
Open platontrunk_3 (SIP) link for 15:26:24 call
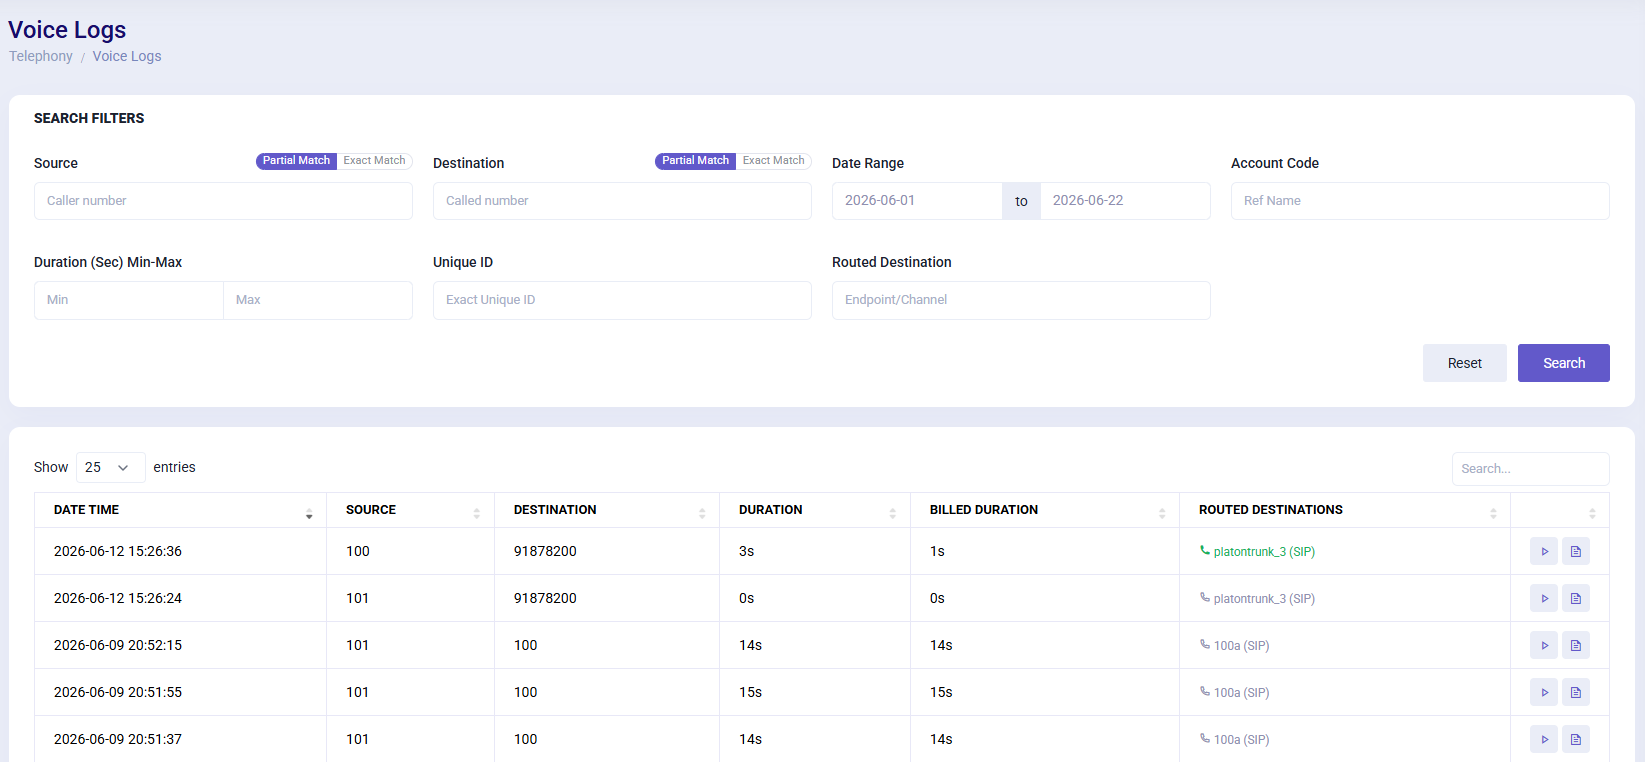coord(1257,599)
